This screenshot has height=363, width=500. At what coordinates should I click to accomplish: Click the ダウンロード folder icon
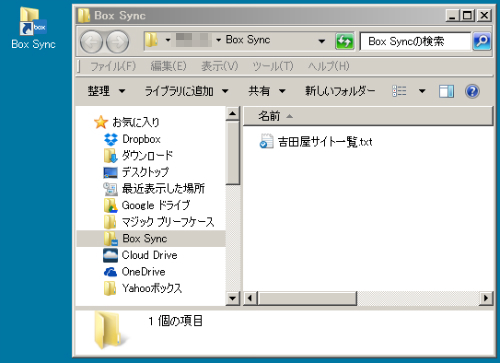click(110, 155)
